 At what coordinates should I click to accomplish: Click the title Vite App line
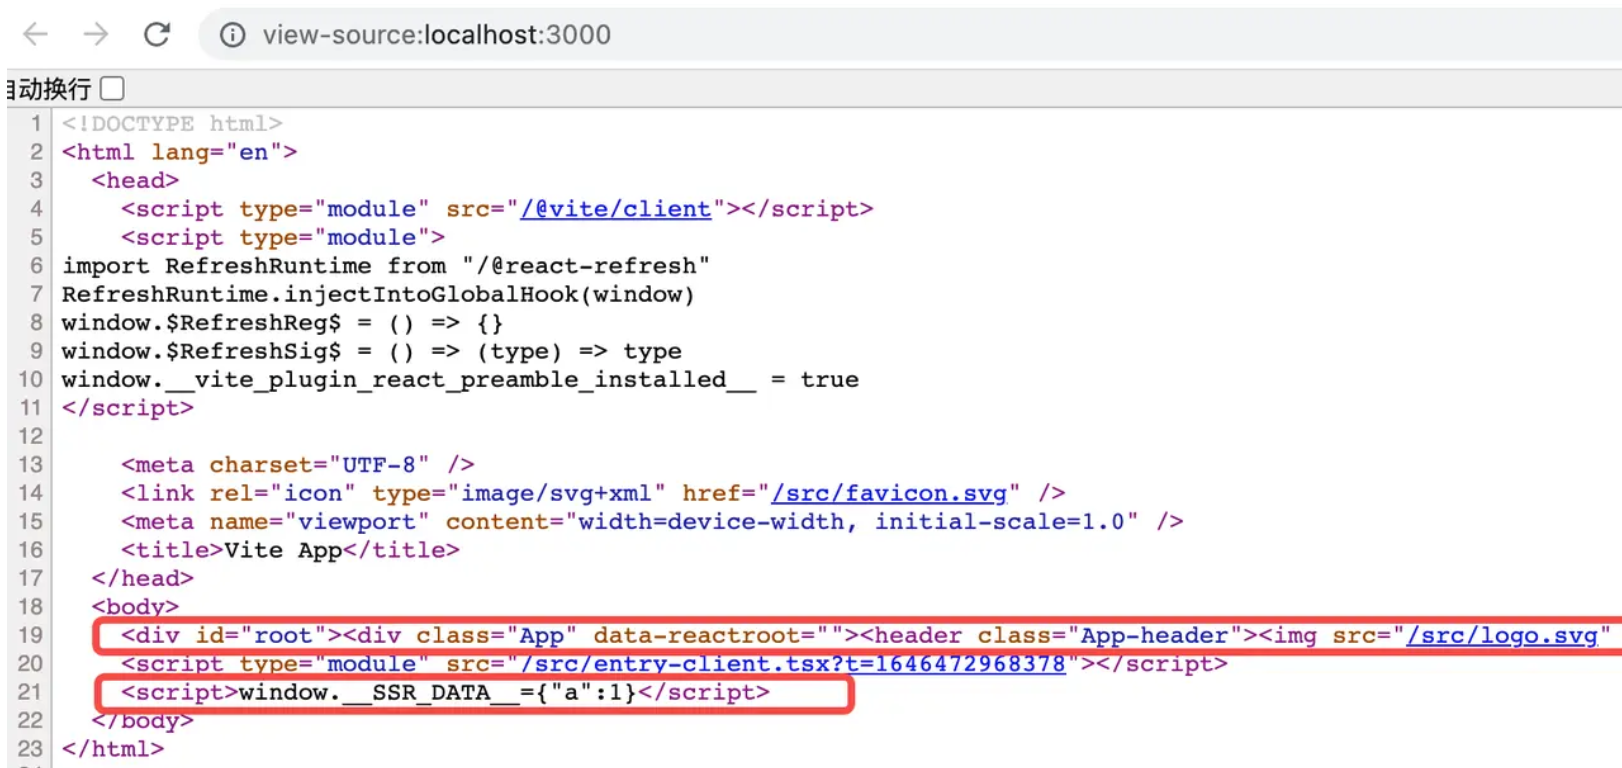(x=290, y=550)
